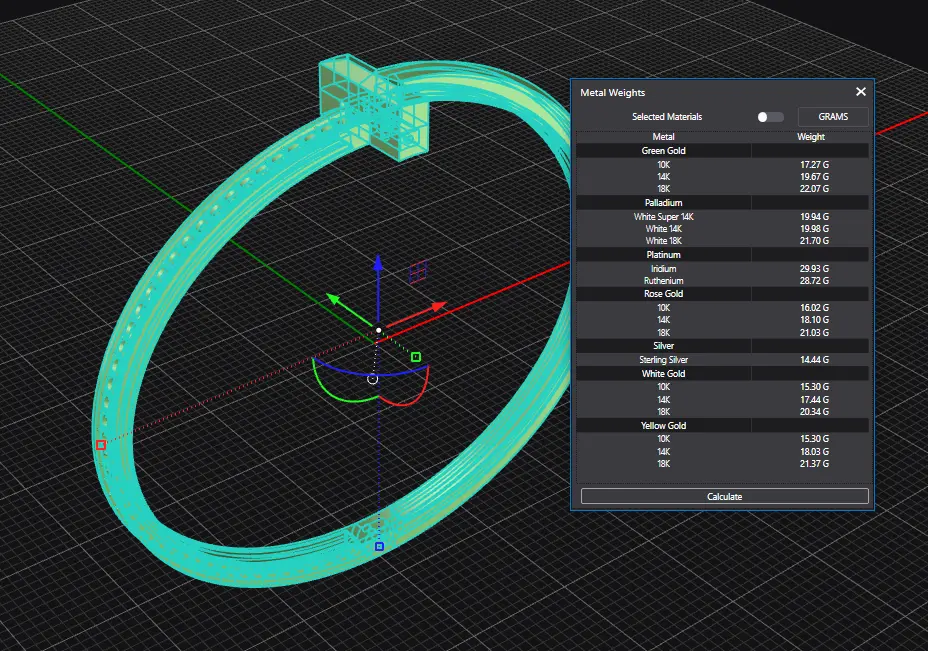Toggle the Selected Materials switch
The image size is (928, 651).
tap(770, 117)
